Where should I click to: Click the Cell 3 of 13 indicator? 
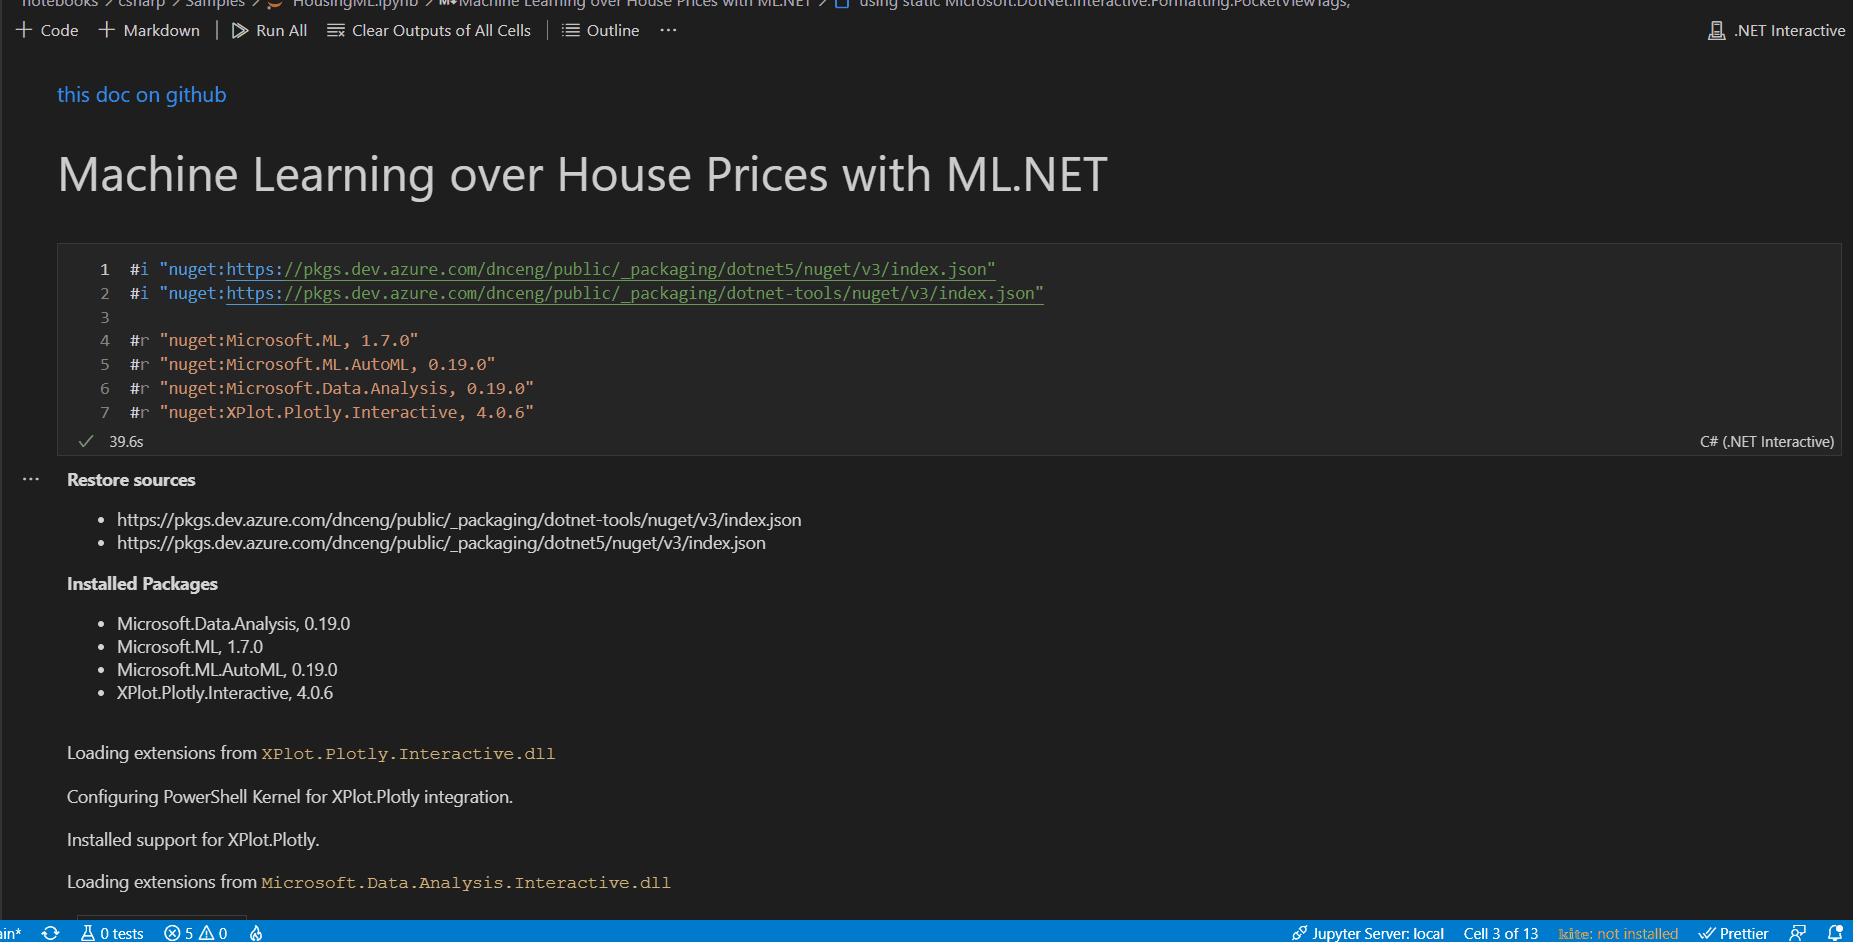click(x=1500, y=933)
